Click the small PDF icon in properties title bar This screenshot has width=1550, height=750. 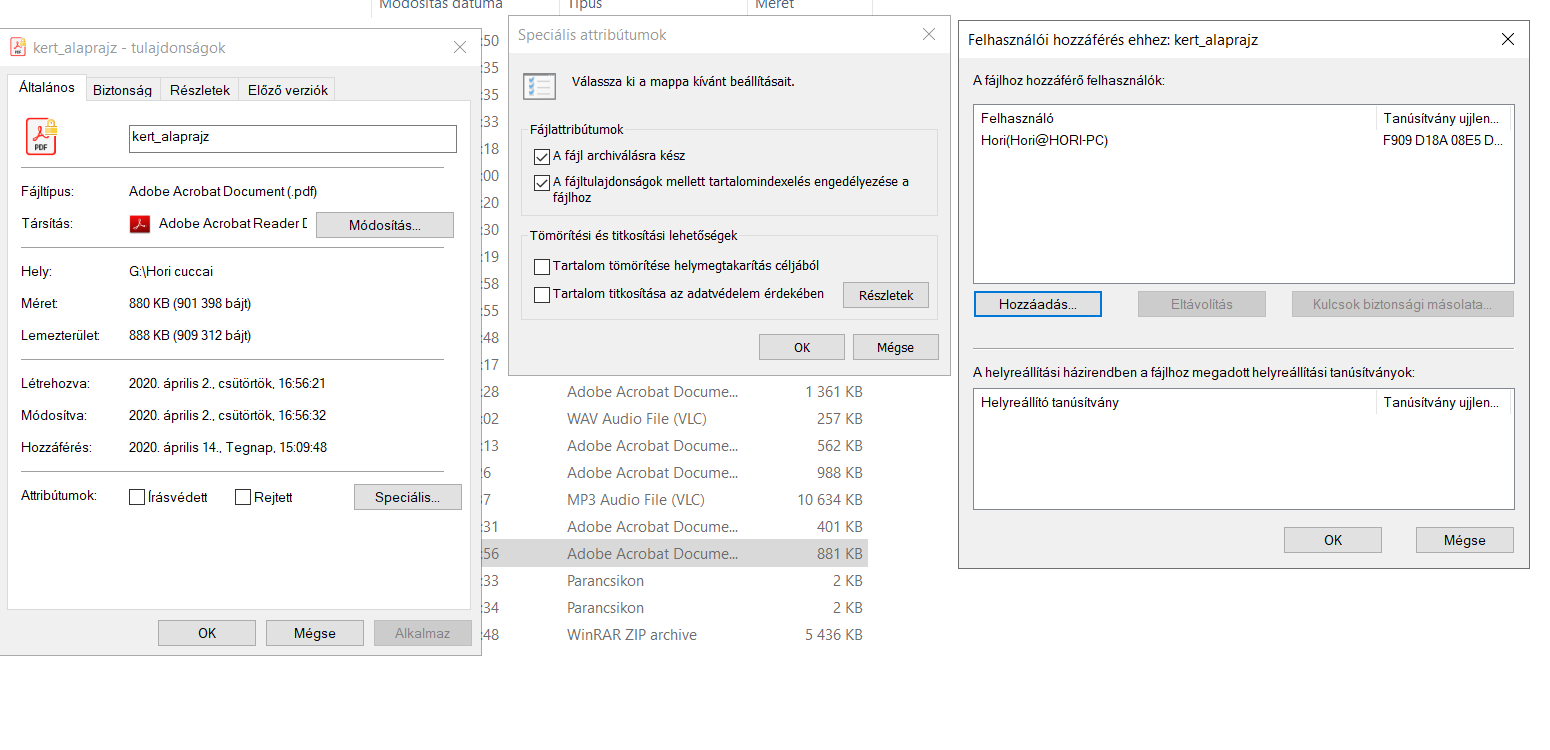pos(17,47)
